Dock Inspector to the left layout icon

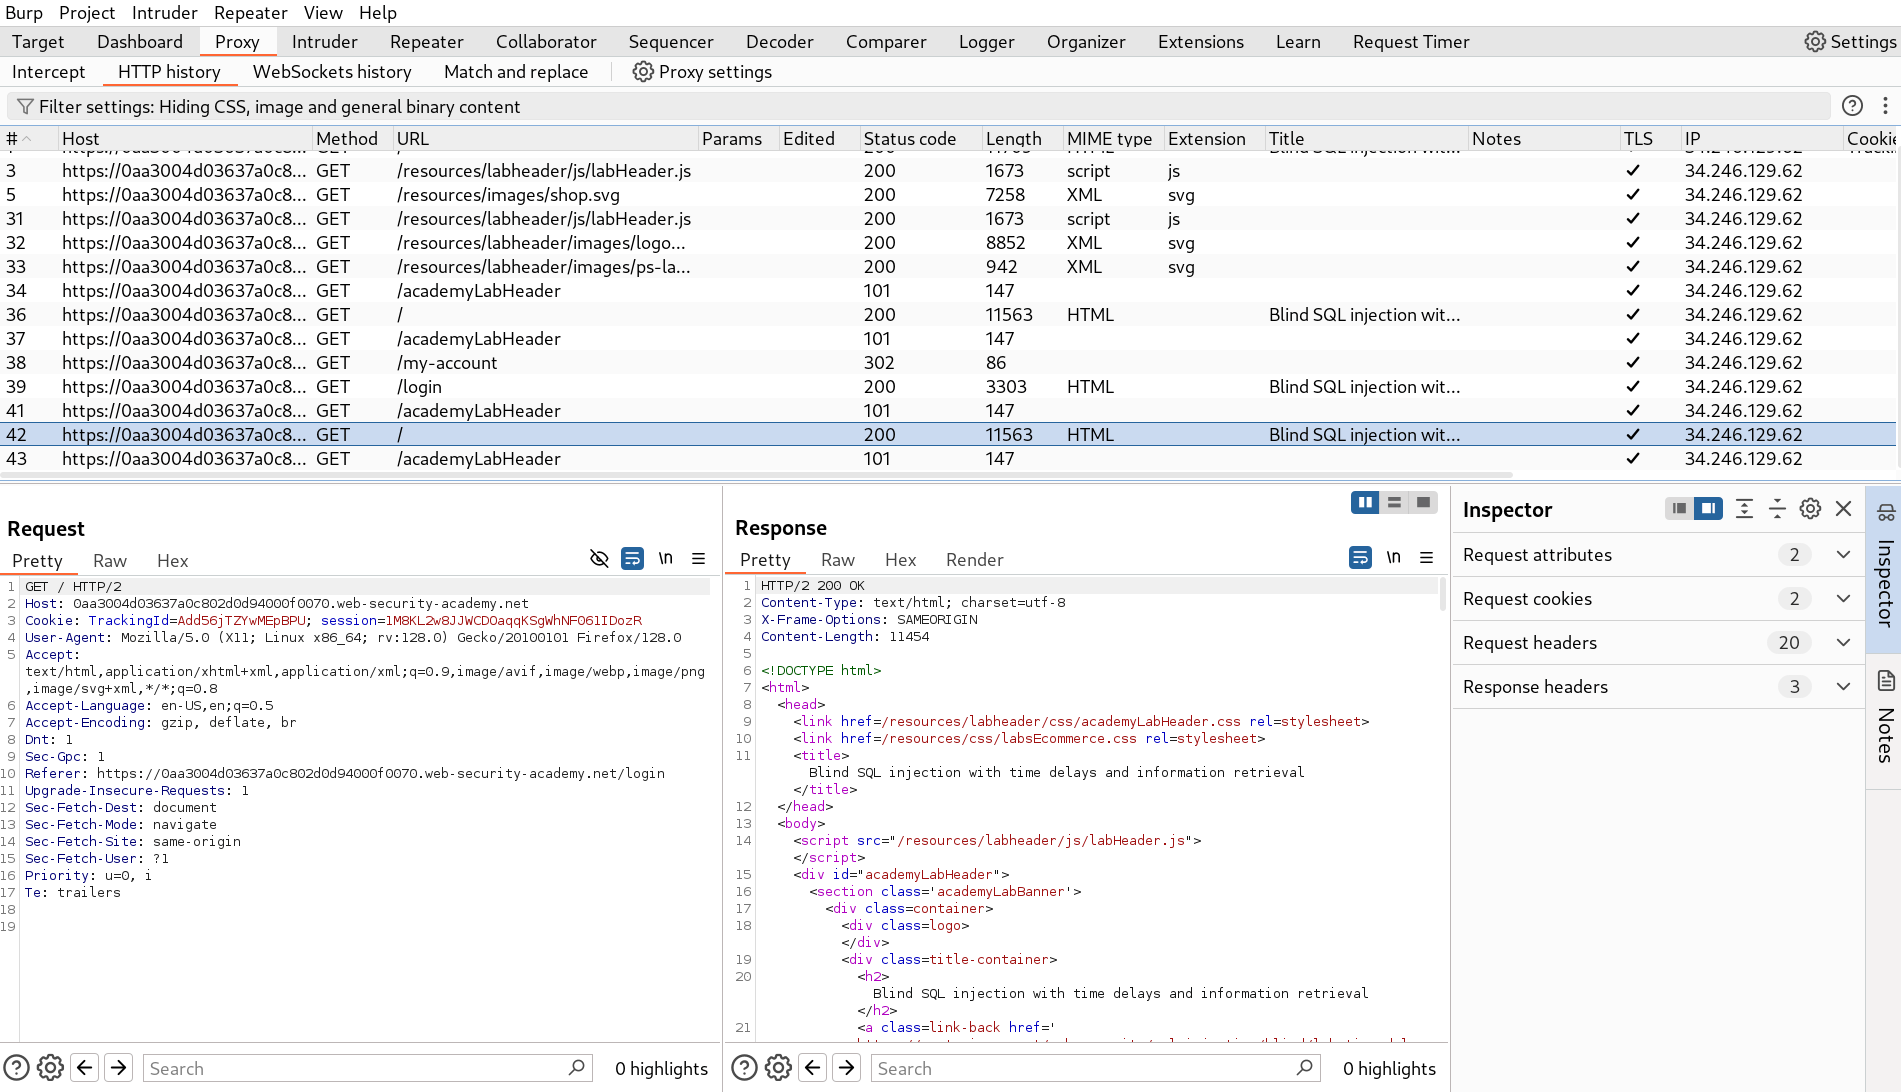tap(1680, 509)
